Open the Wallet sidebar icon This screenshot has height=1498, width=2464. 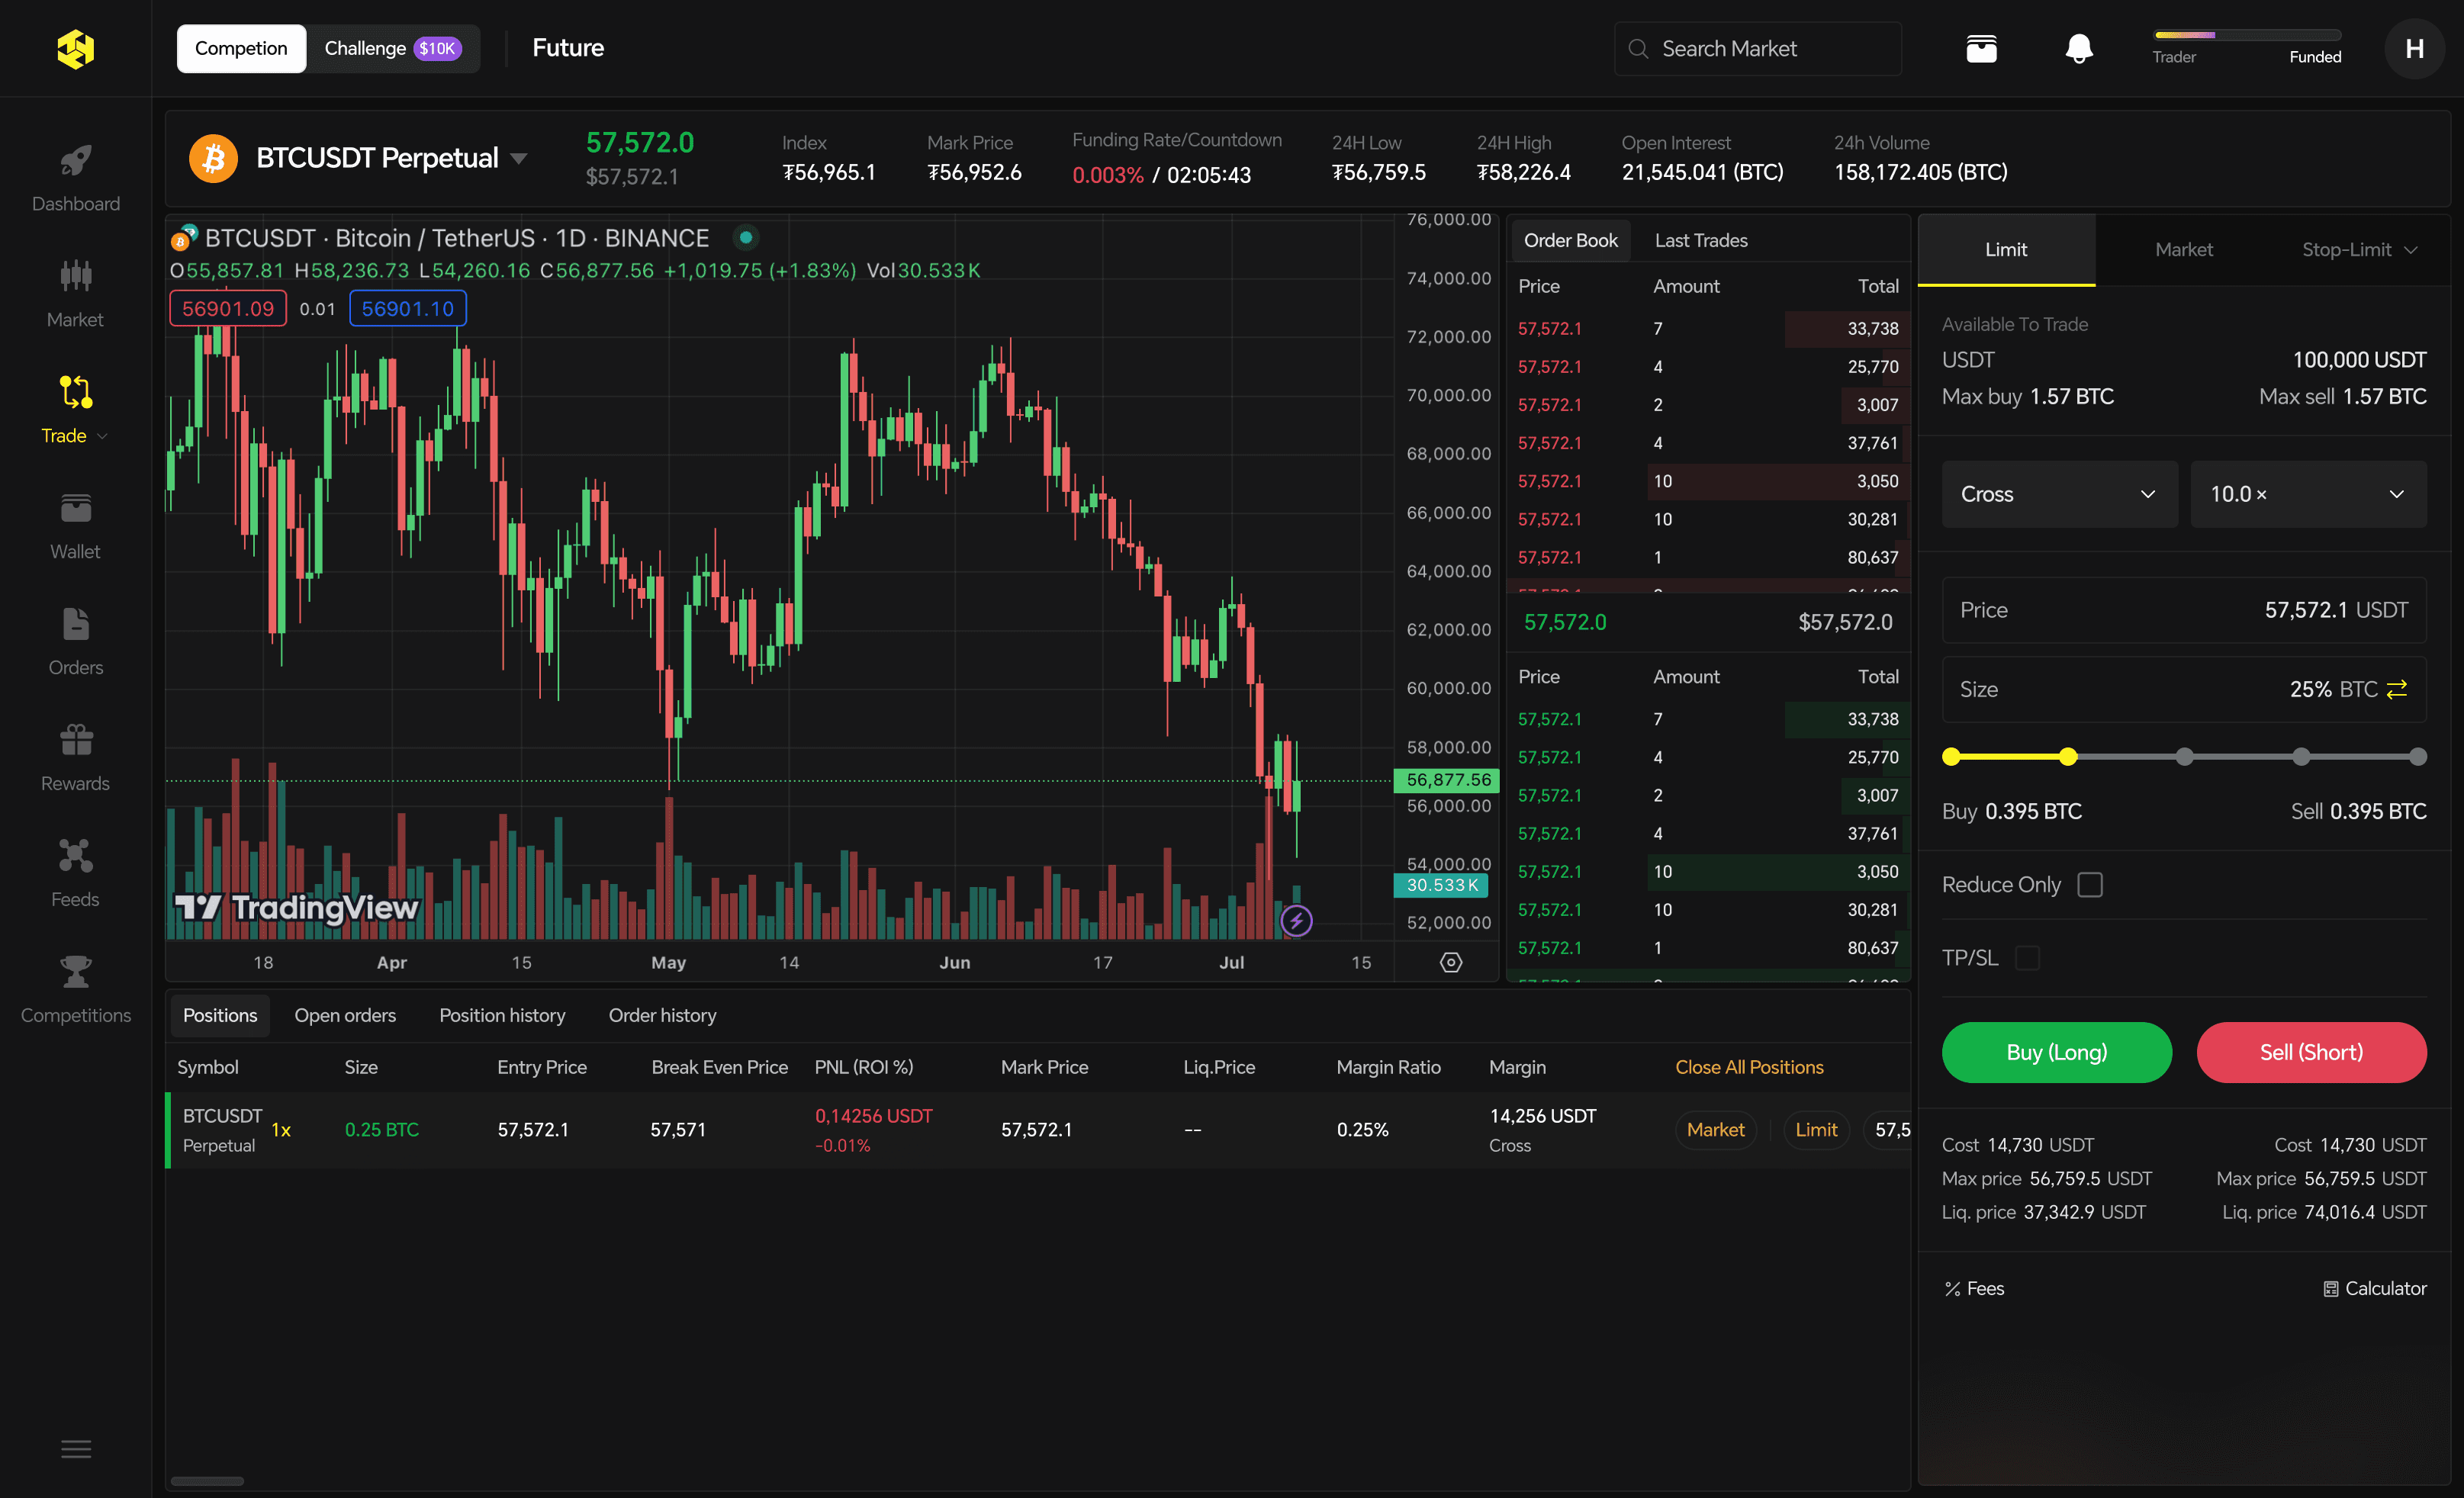coord(76,508)
